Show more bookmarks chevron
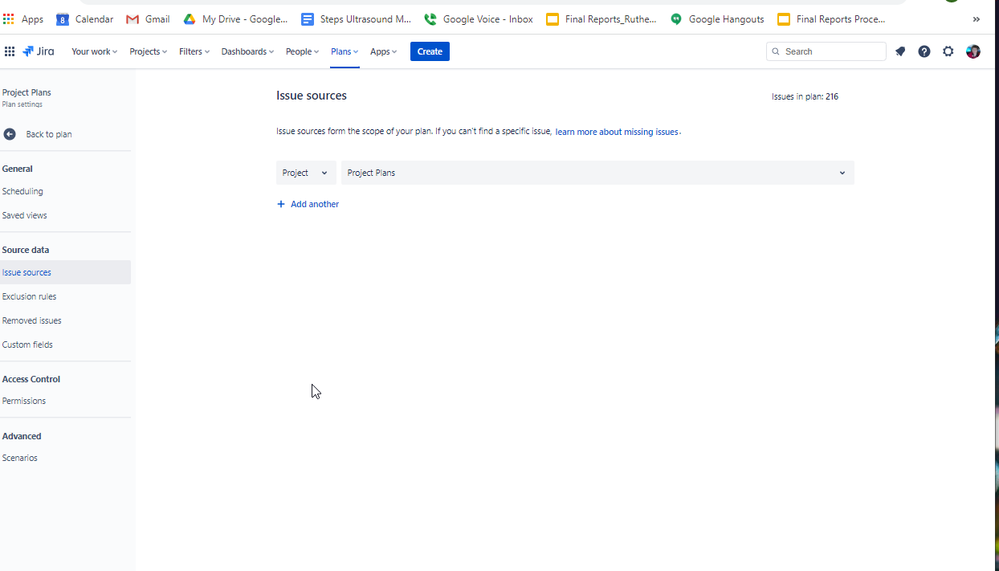999x571 pixels. 976,19
